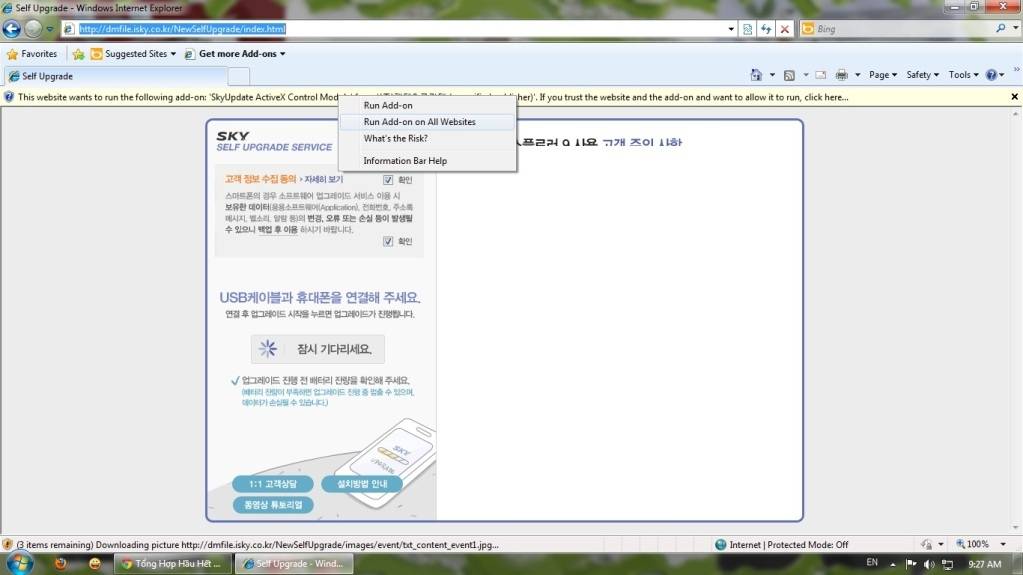Click the Add to Favorites Bar icon
The height and width of the screenshot is (575, 1023).
click(78, 54)
